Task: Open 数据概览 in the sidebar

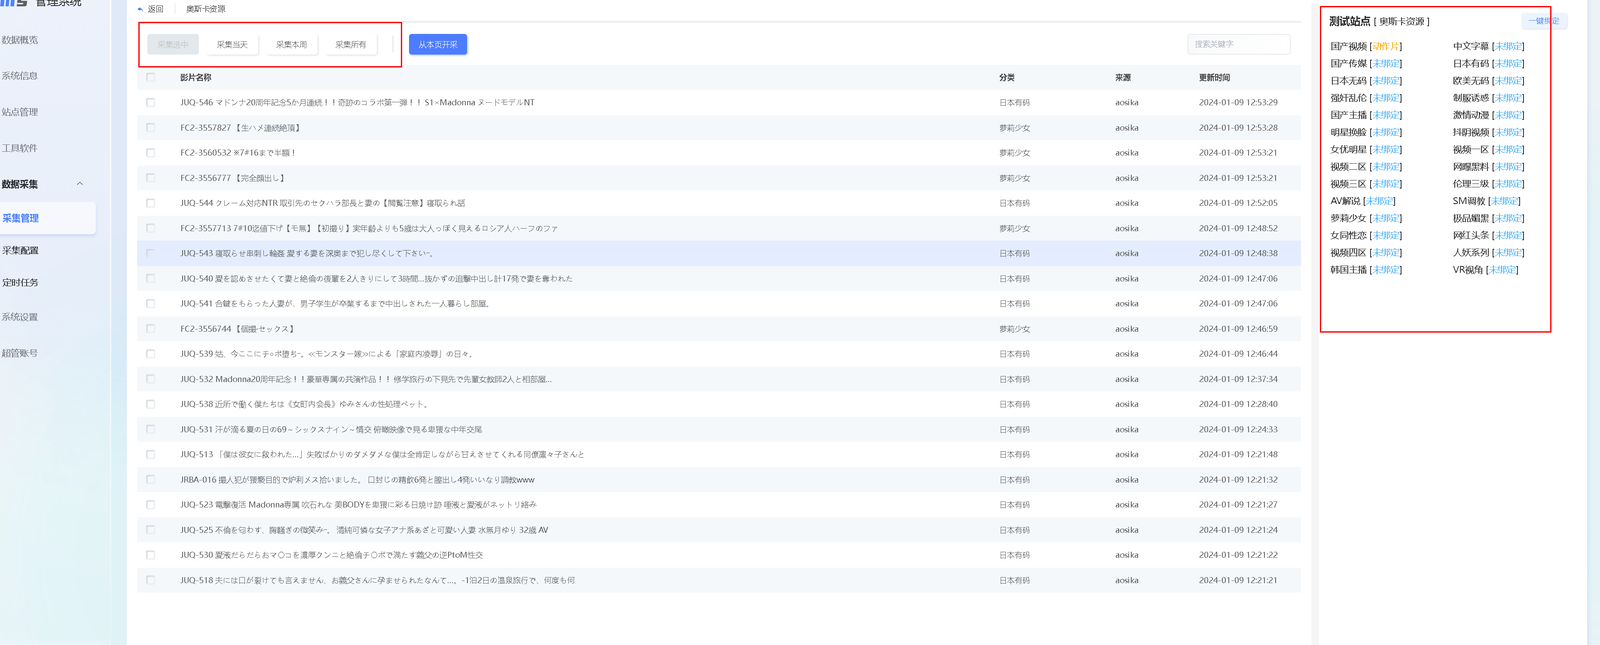Action: click(20, 40)
